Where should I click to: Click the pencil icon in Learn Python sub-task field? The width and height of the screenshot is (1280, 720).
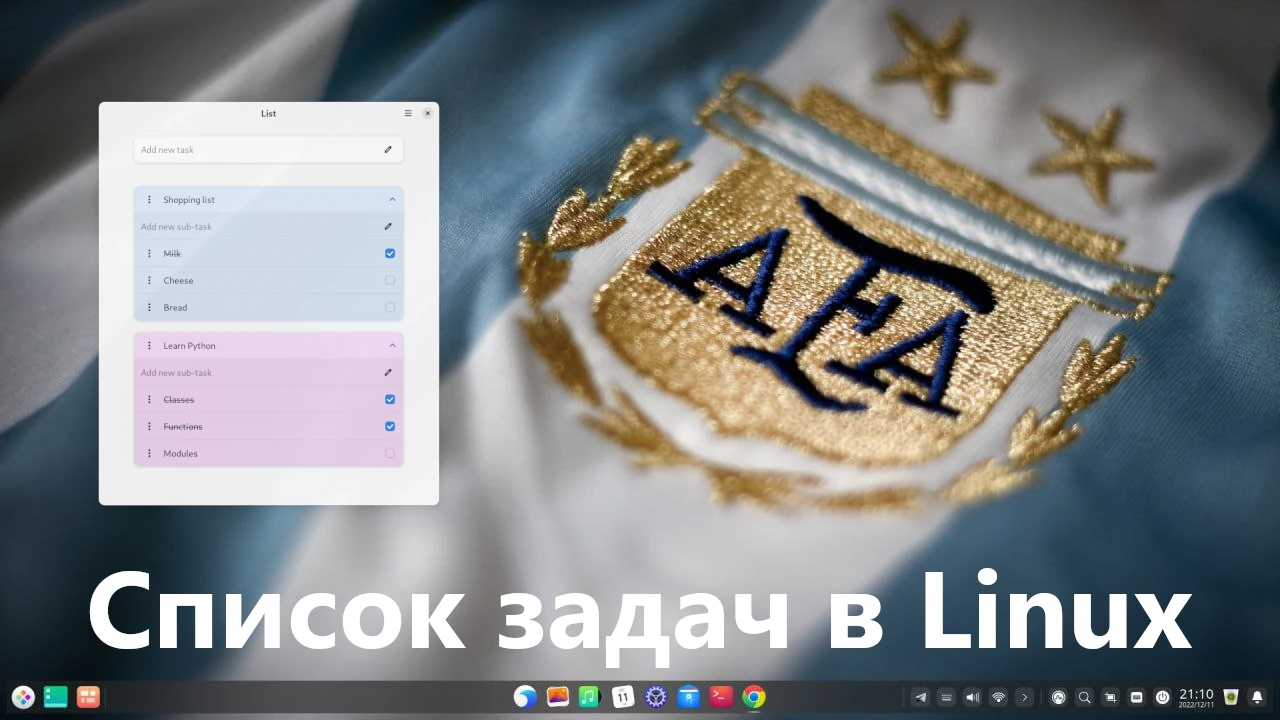click(388, 372)
